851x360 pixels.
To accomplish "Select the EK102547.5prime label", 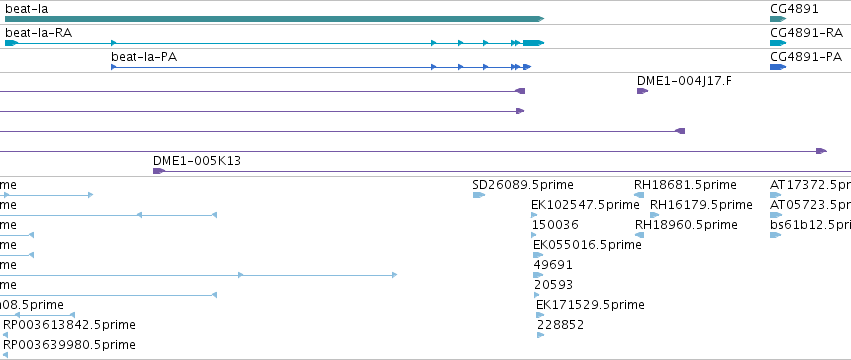I will pos(585,205).
